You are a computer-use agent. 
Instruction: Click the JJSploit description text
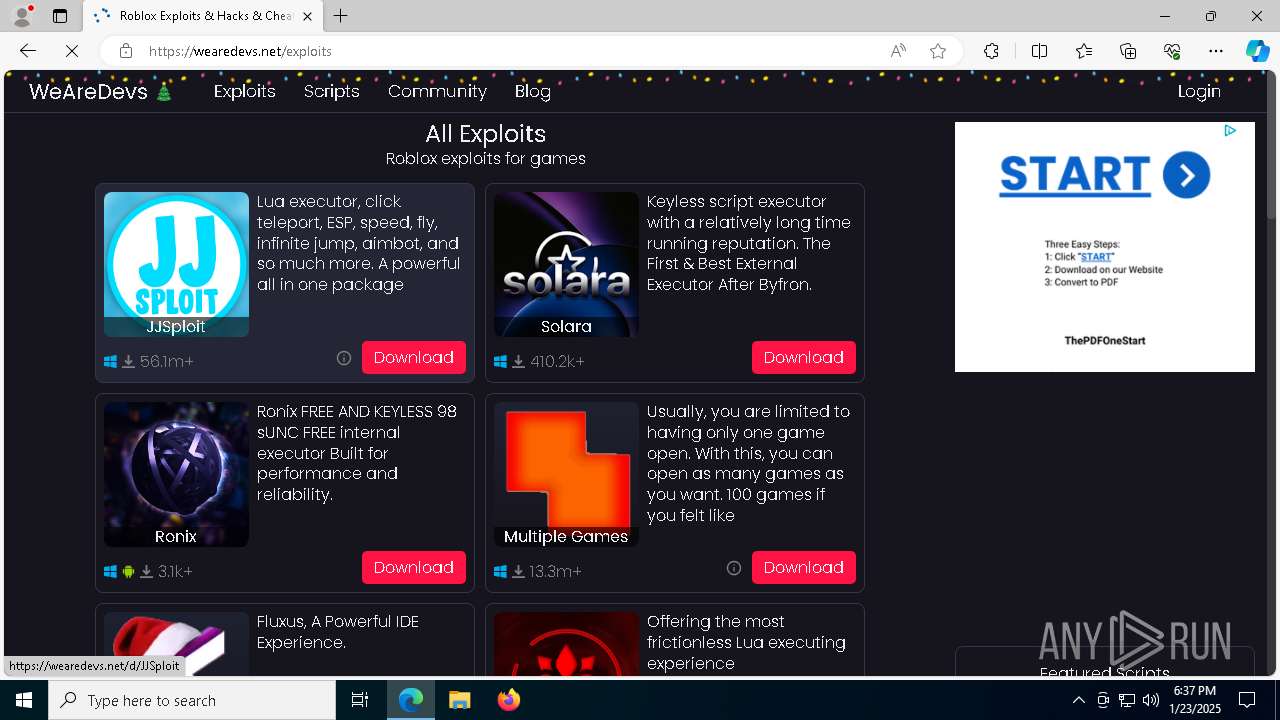[x=359, y=243]
